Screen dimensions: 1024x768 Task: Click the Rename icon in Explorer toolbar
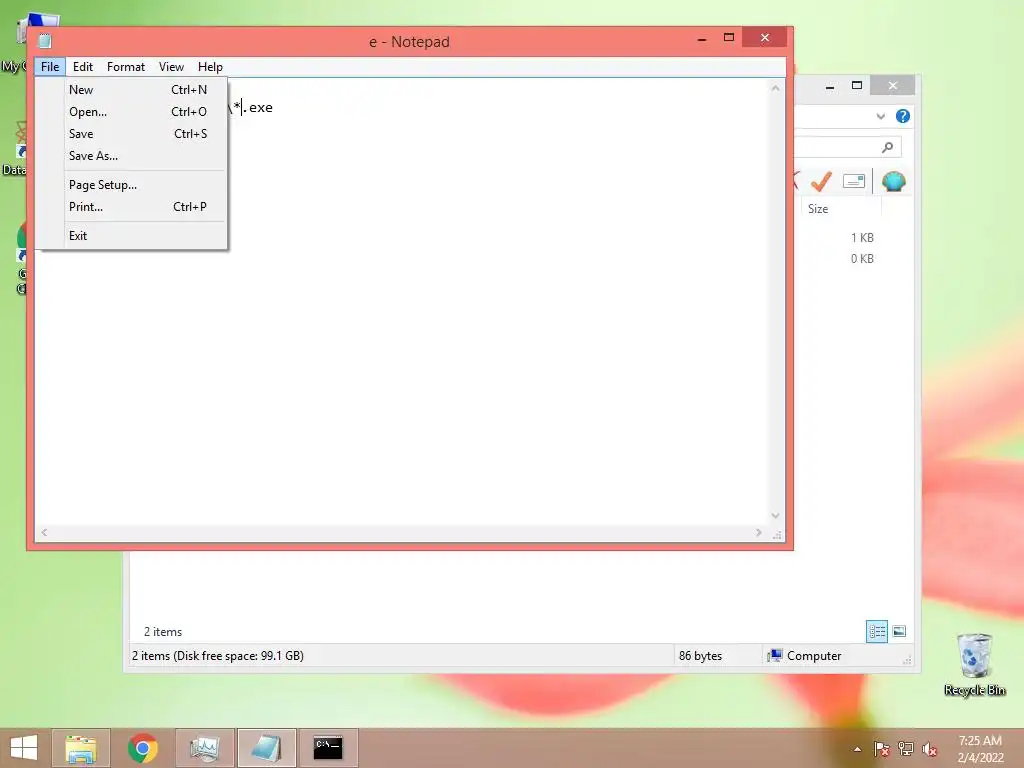854,181
